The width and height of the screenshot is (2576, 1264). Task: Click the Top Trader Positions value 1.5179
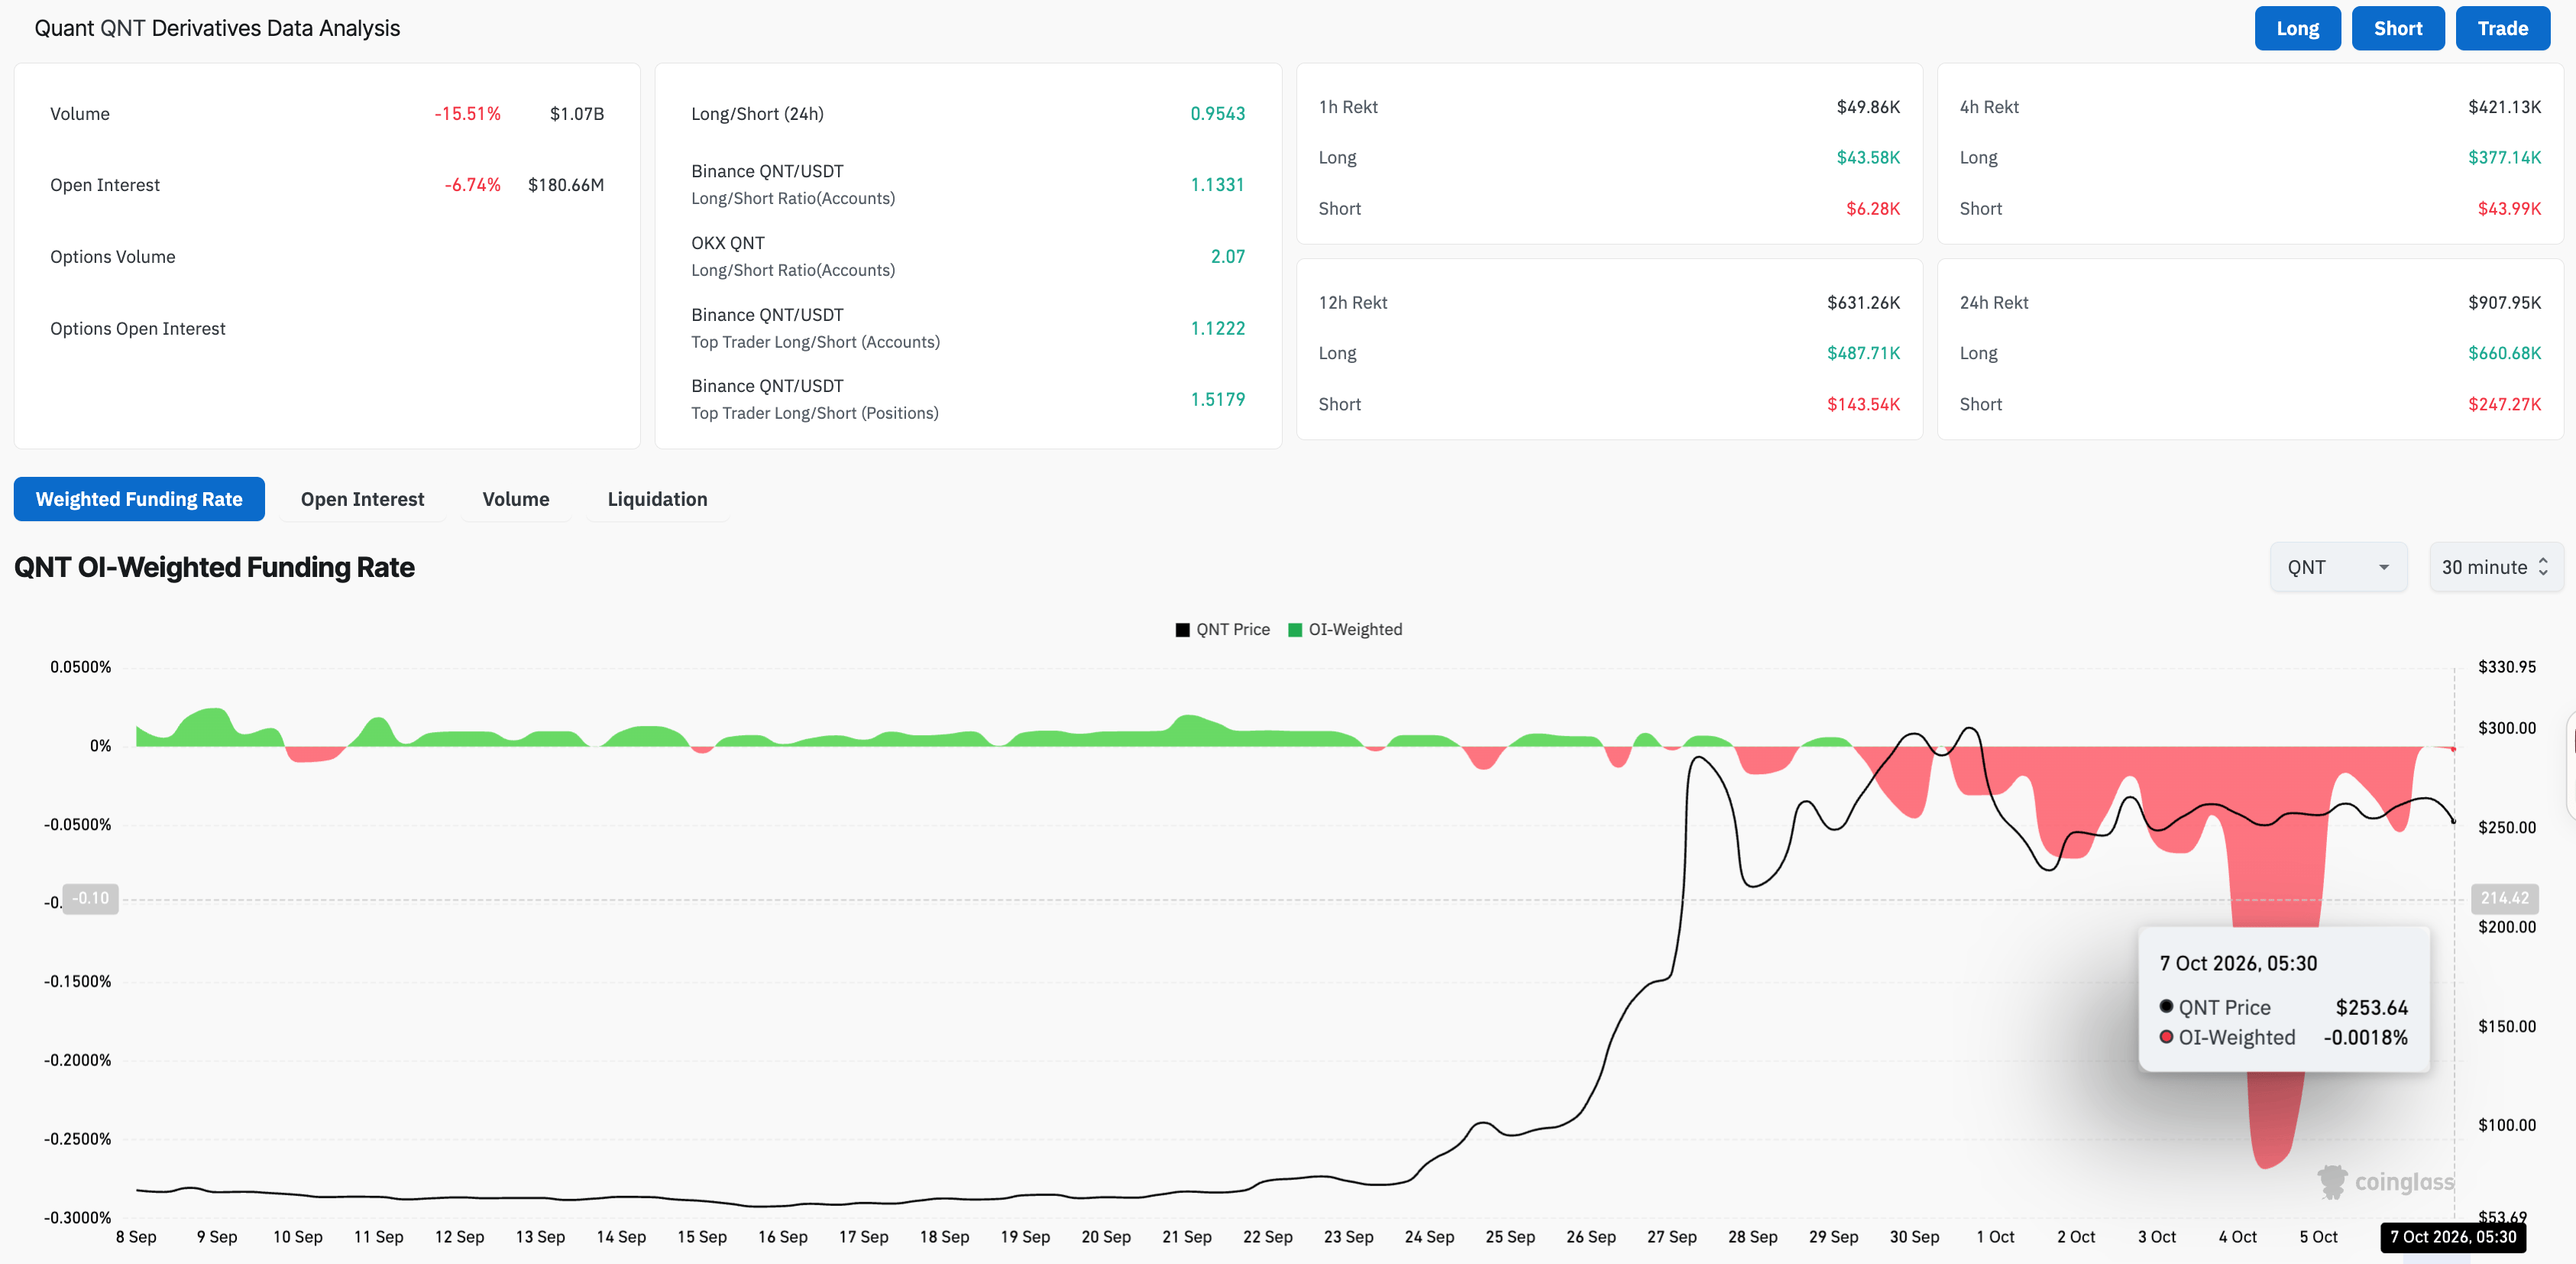point(1217,400)
